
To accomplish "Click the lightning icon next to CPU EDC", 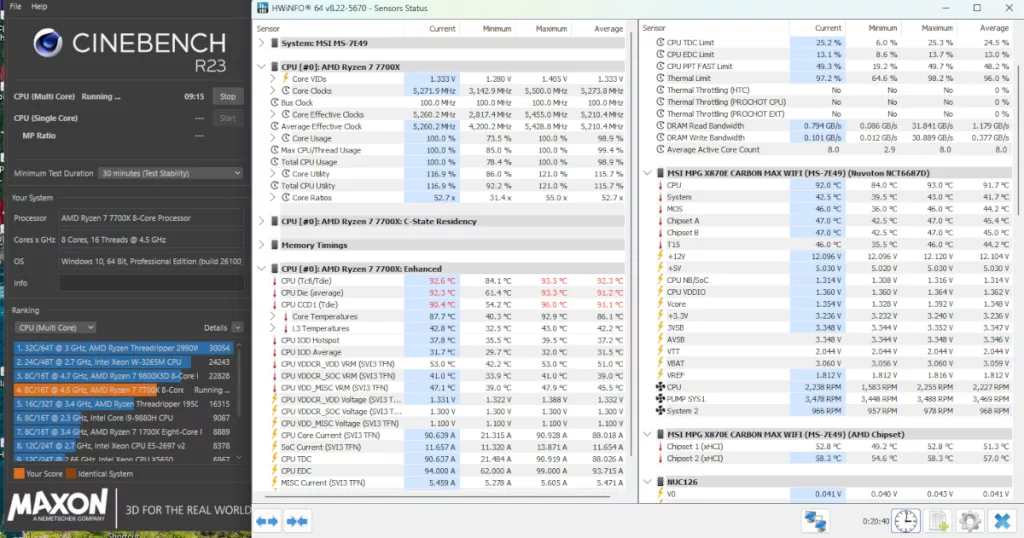I will [274, 471].
